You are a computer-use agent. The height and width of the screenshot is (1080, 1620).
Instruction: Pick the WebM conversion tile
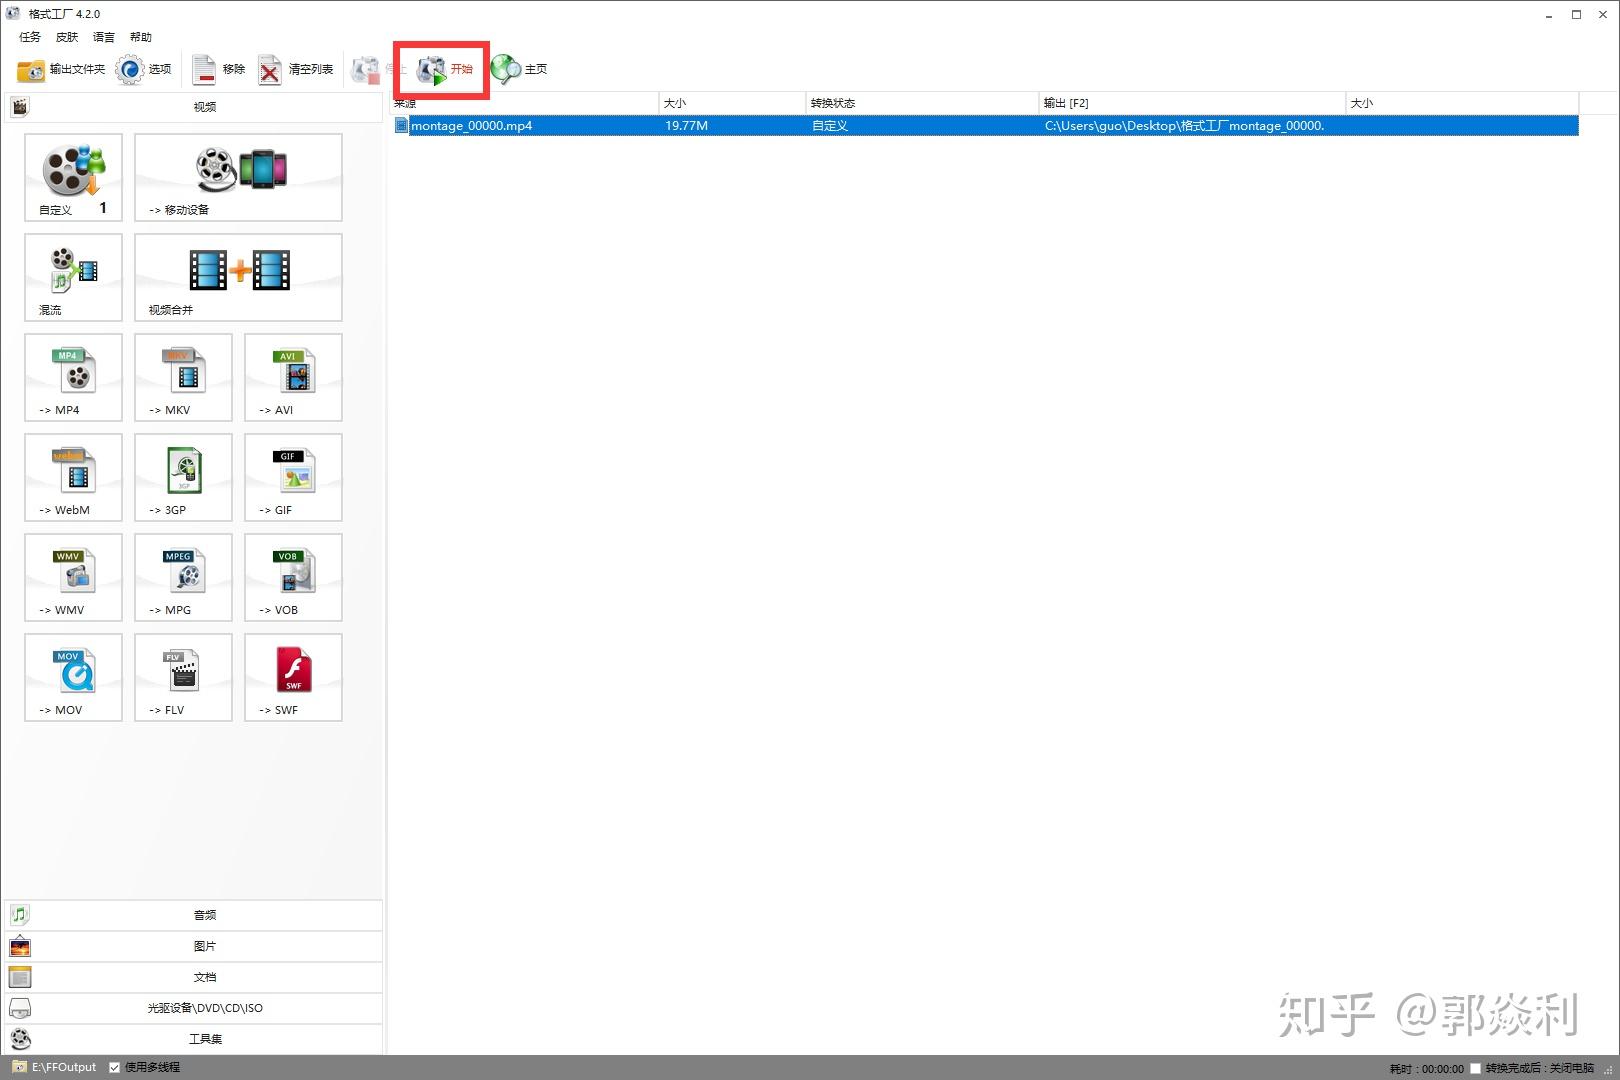pyautogui.click(x=73, y=477)
